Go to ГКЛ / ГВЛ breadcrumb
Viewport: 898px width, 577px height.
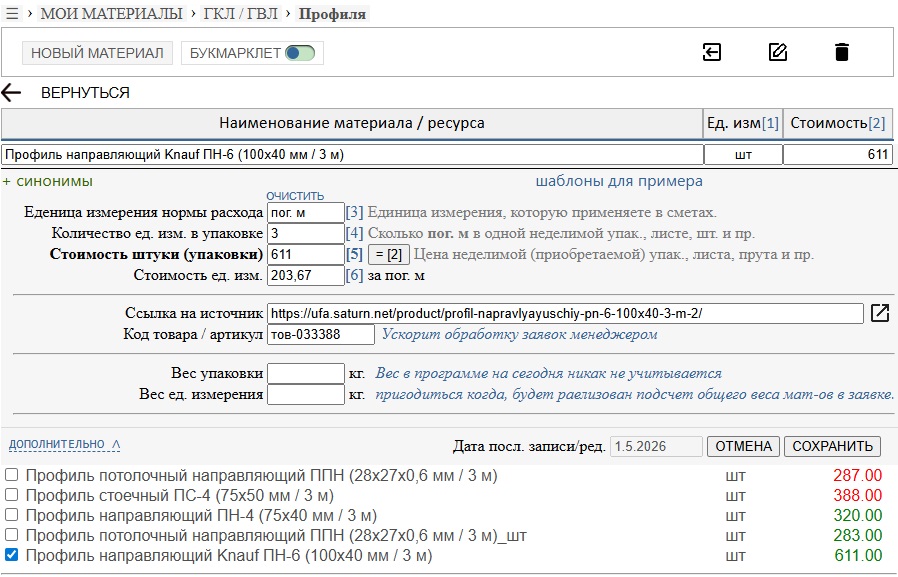tap(241, 14)
